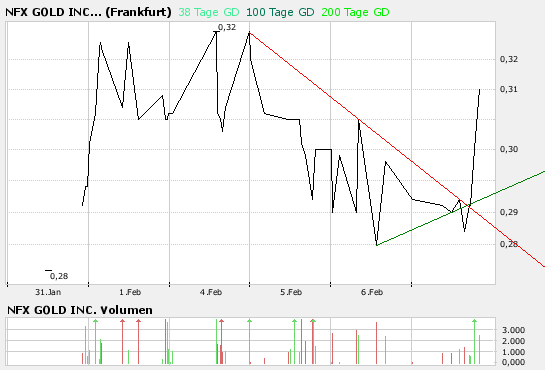Image resolution: width=545 pixels, height=384 pixels.
Task: Click the 0,30 price axis label
Action: coord(509,149)
